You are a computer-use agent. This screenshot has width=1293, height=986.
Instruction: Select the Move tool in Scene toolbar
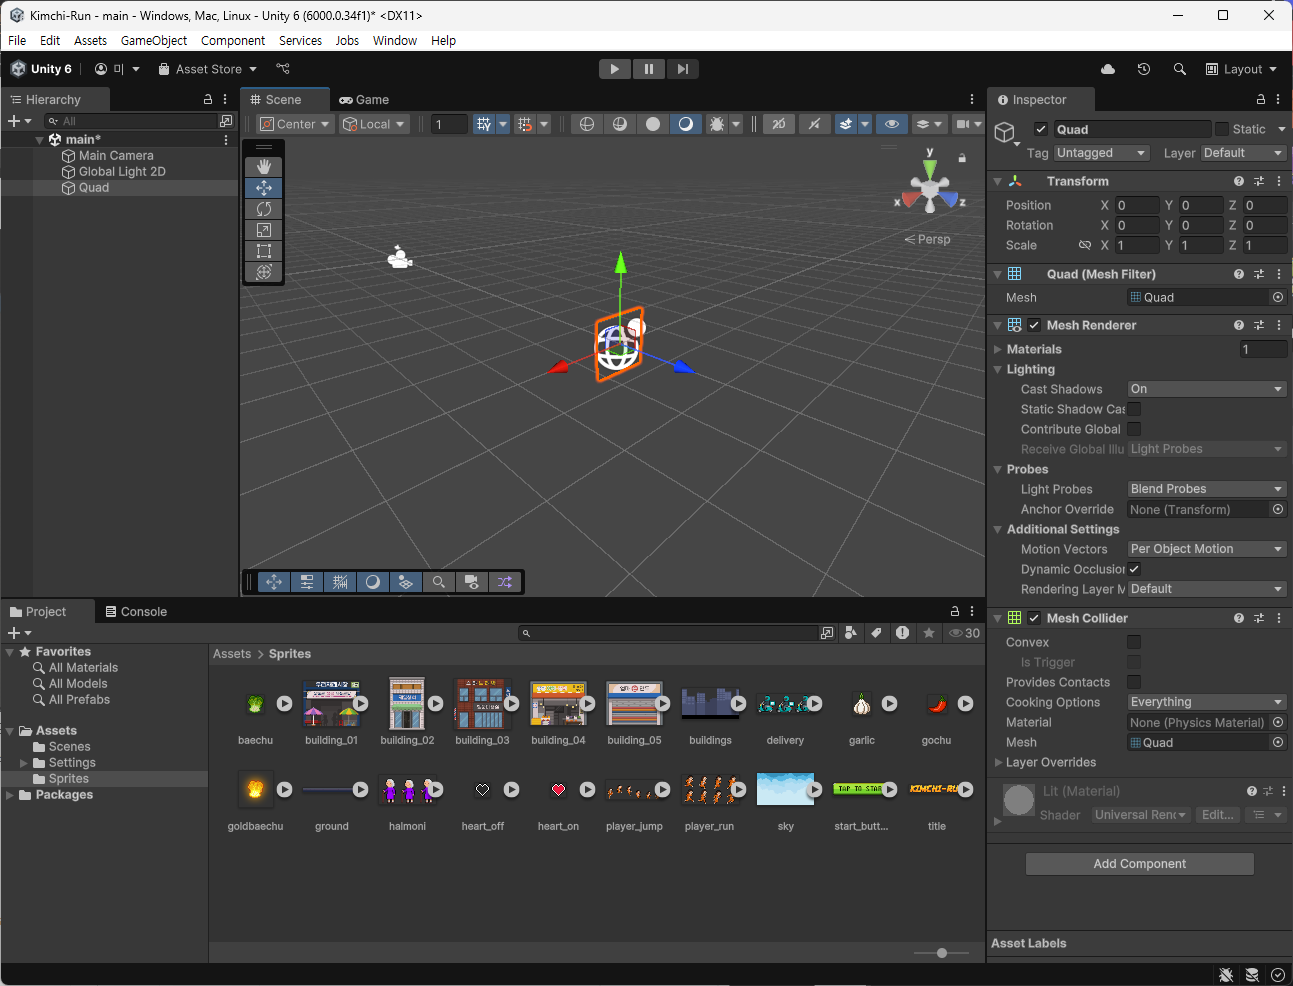click(264, 188)
